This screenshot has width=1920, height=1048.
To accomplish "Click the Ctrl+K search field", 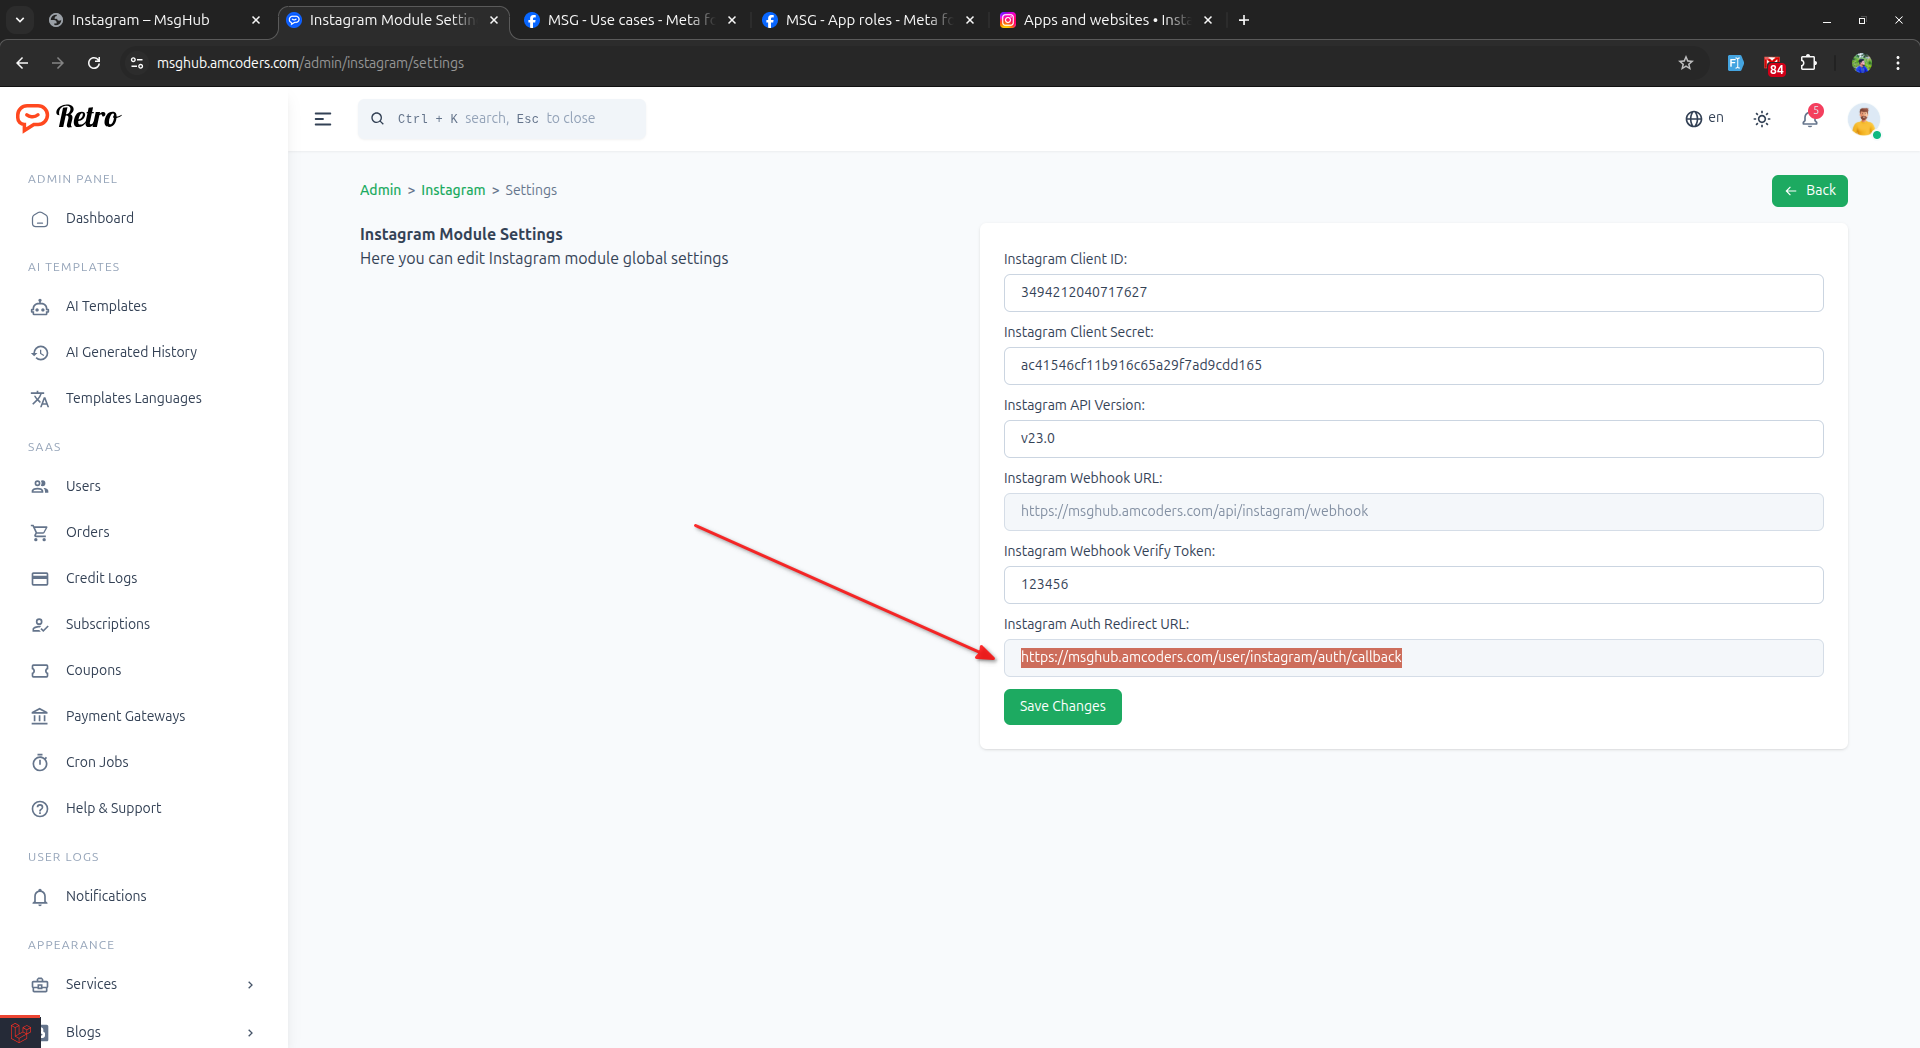I will (x=500, y=118).
